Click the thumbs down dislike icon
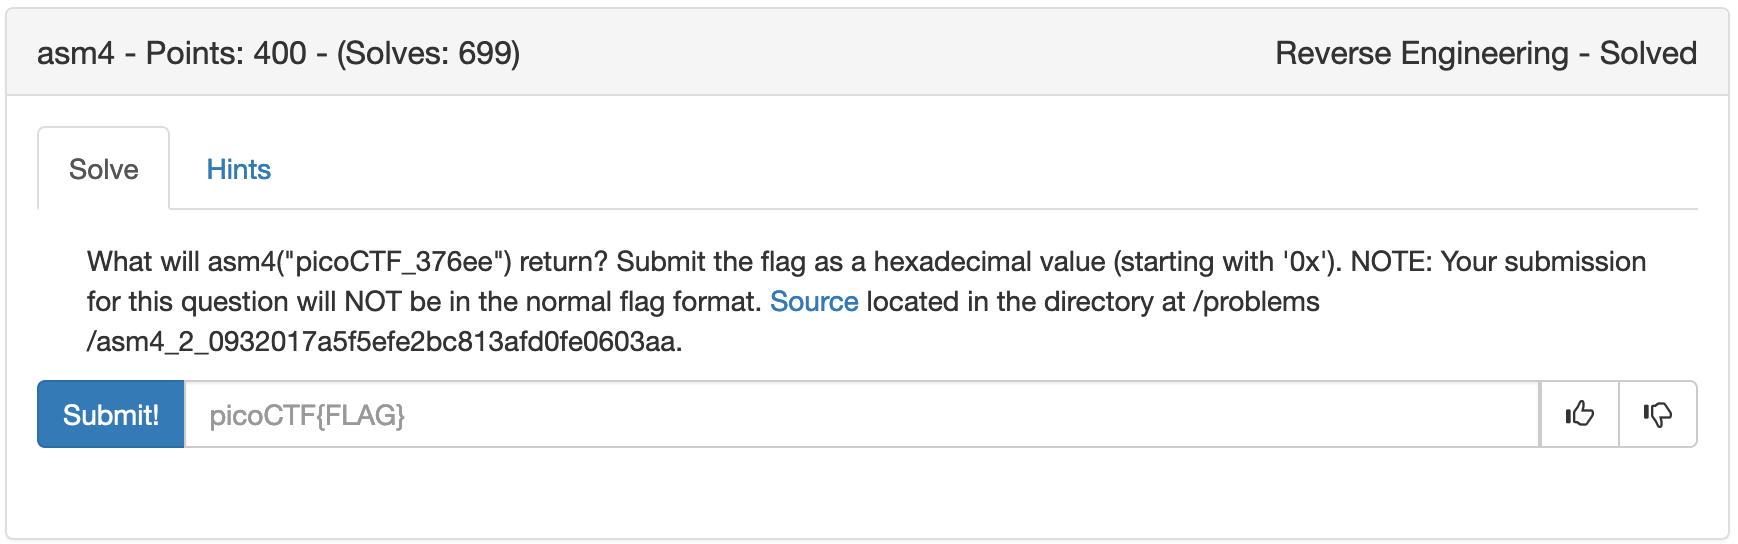 pyautogui.click(x=1657, y=414)
